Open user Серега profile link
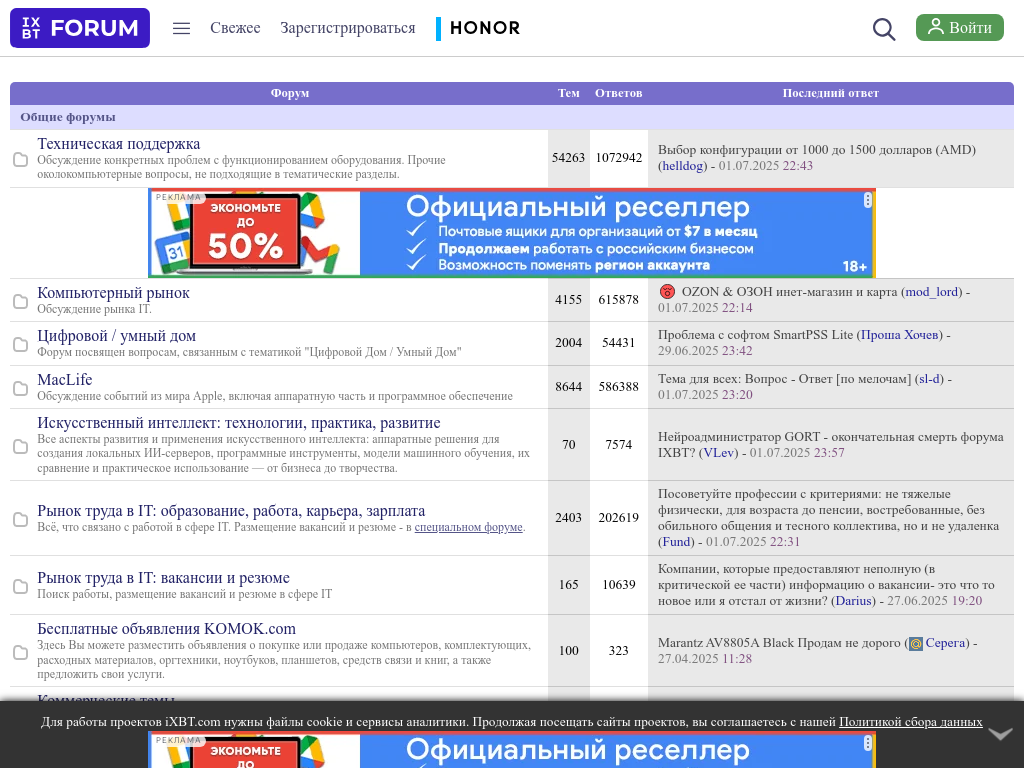This screenshot has height=768, width=1024. (945, 643)
